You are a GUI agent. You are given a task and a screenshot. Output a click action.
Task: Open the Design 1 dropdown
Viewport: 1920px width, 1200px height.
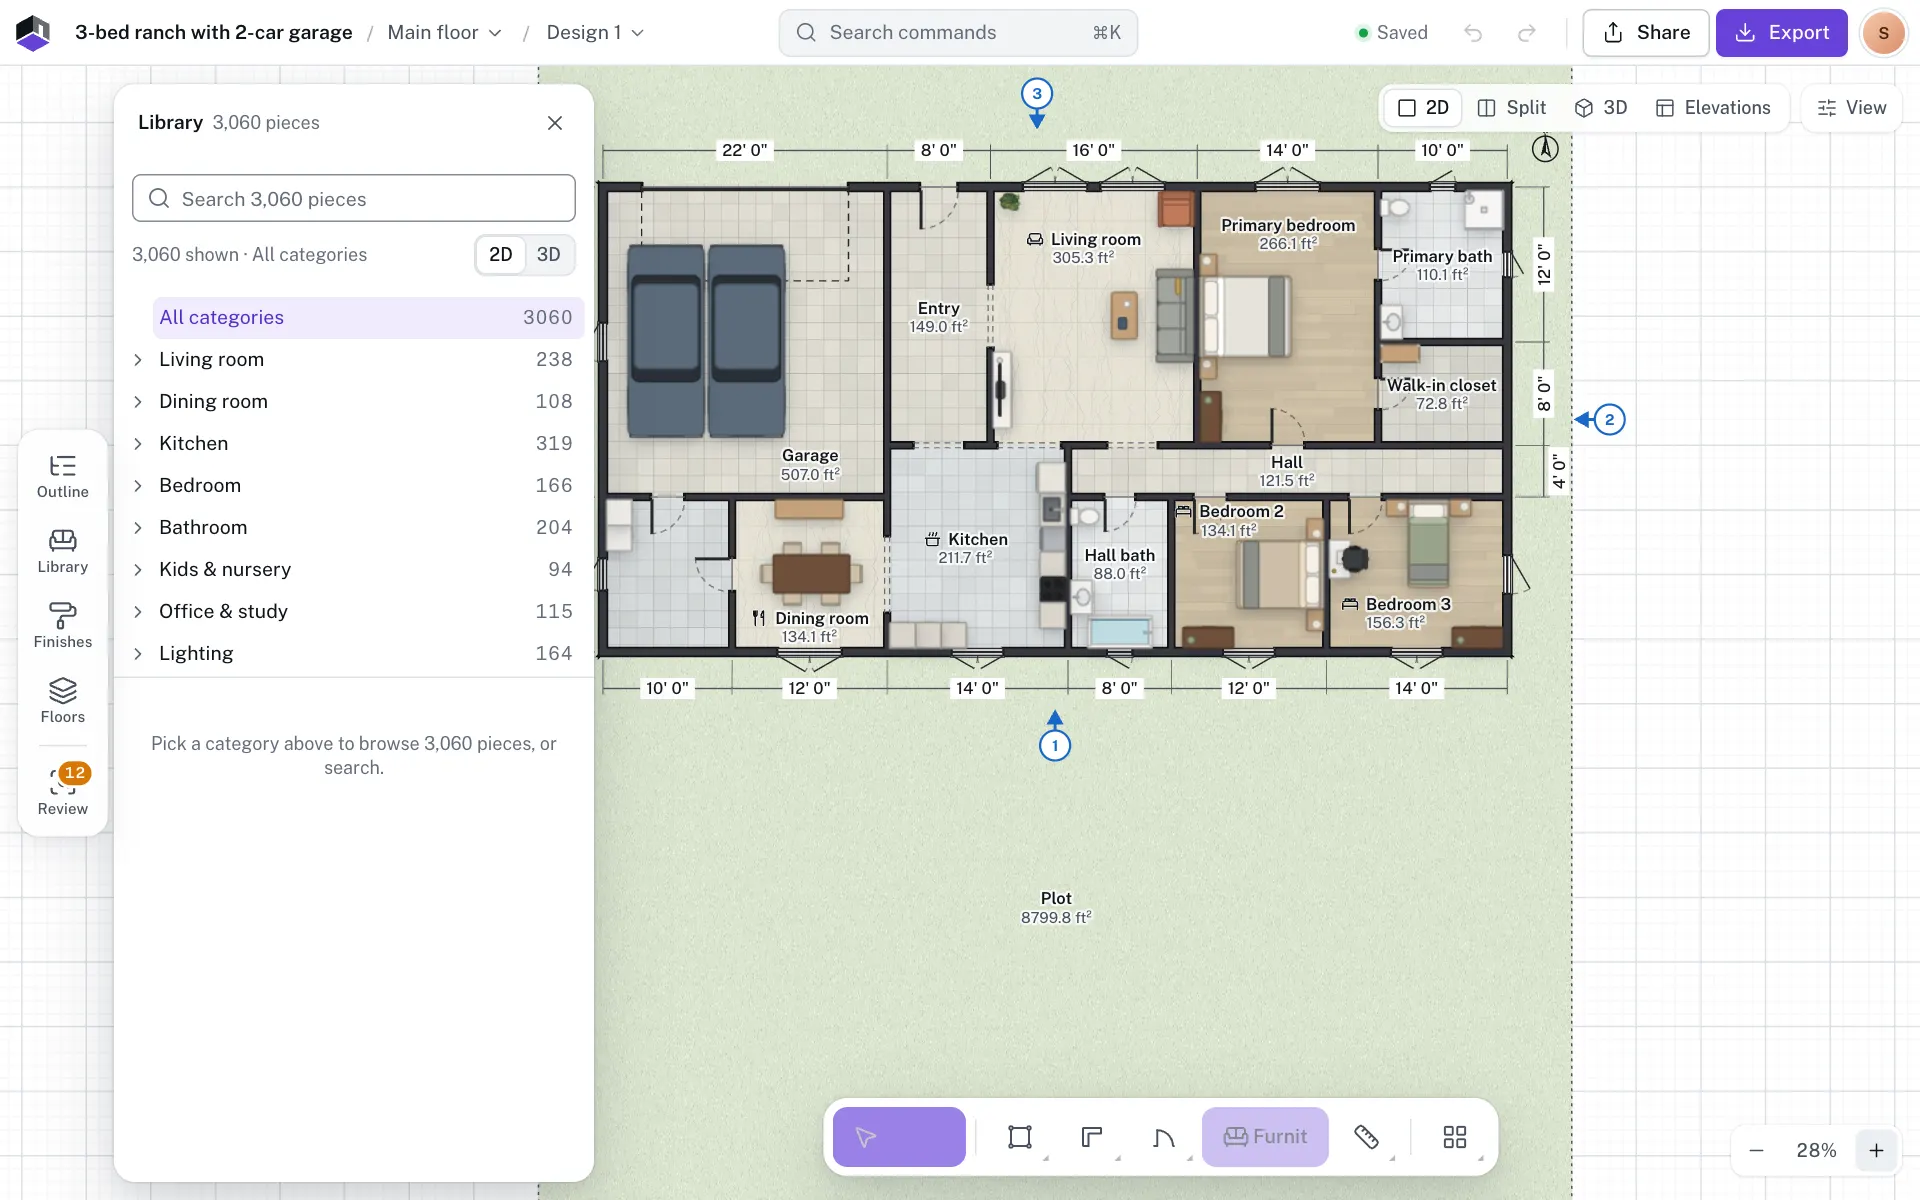coord(595,33)
